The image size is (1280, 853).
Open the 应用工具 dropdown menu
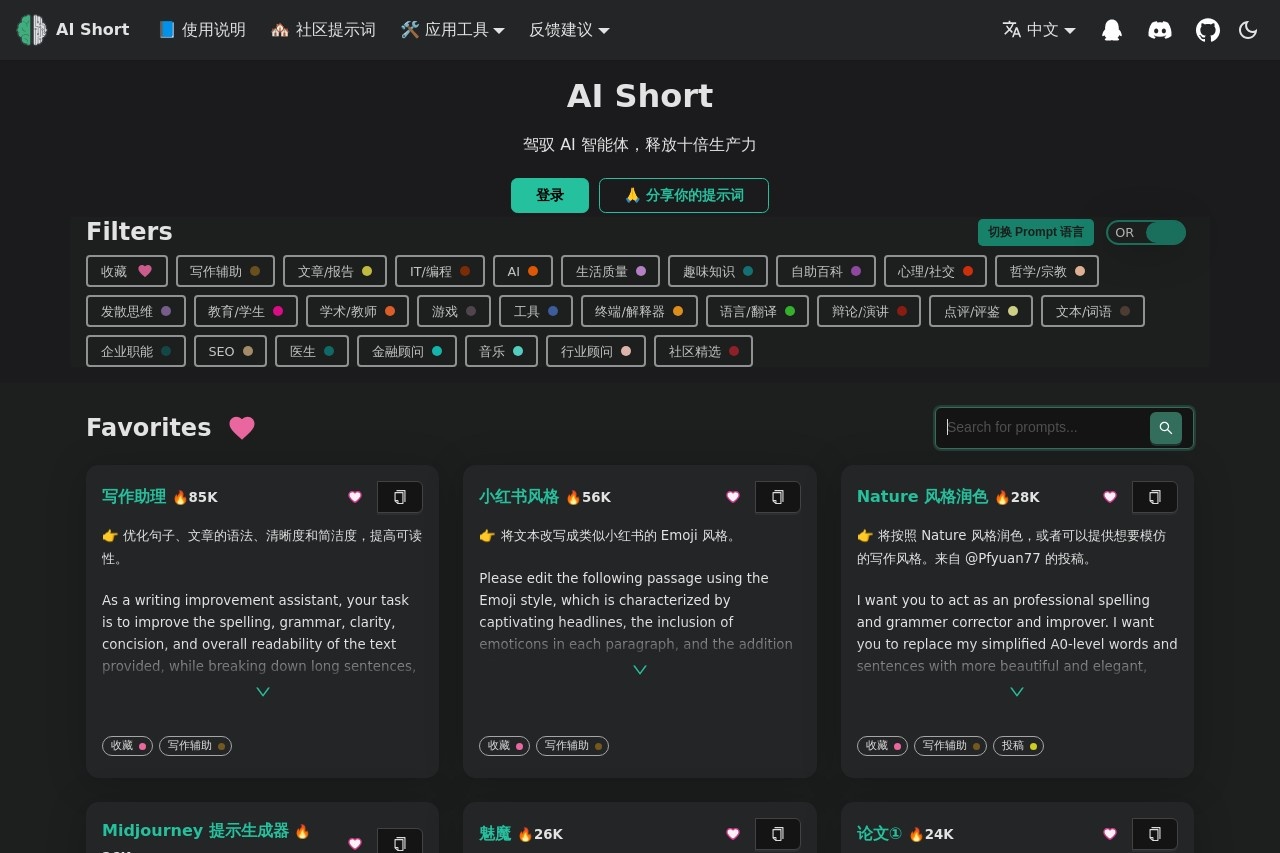[452, 30]
